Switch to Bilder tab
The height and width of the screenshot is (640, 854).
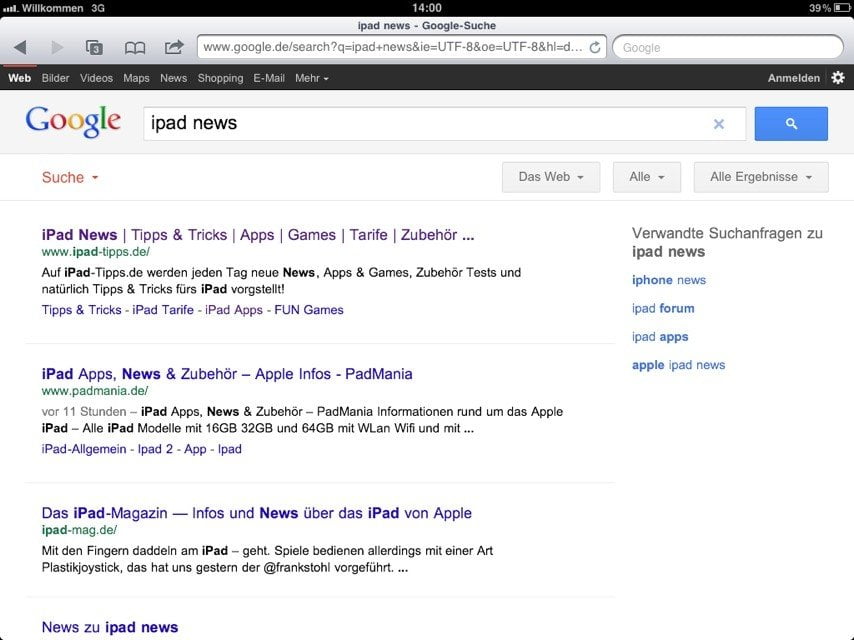56,78
